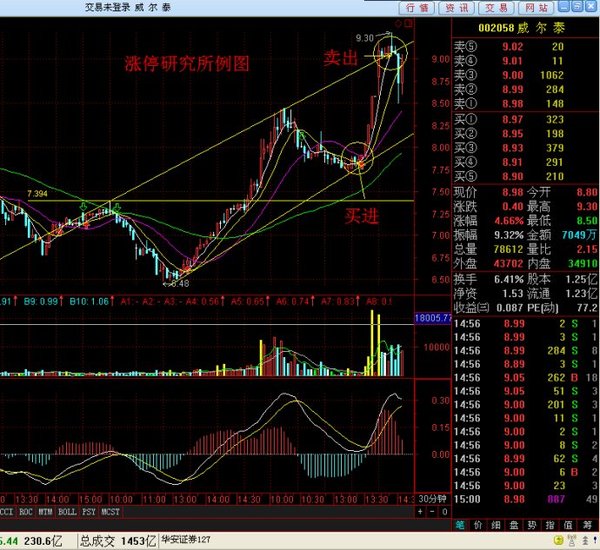Click the 9.30 high price marker
Viewport: 600px width, 550px height.
click(364, 38)
